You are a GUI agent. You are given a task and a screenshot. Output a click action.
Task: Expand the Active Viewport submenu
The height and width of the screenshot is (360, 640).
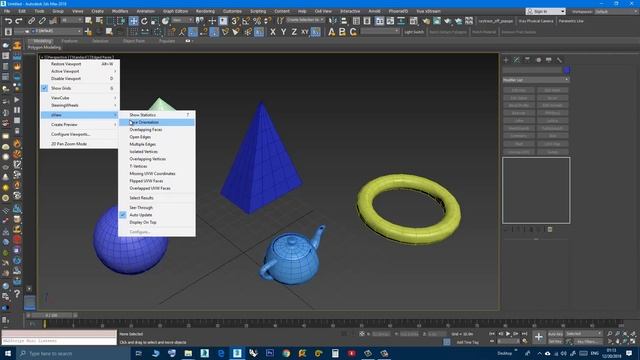tap(80, 71)
